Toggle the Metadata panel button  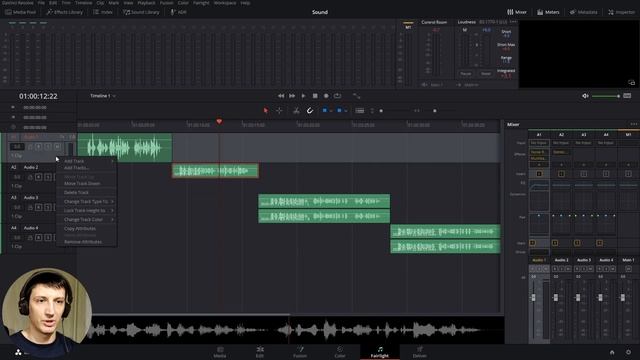pos(584,12)
